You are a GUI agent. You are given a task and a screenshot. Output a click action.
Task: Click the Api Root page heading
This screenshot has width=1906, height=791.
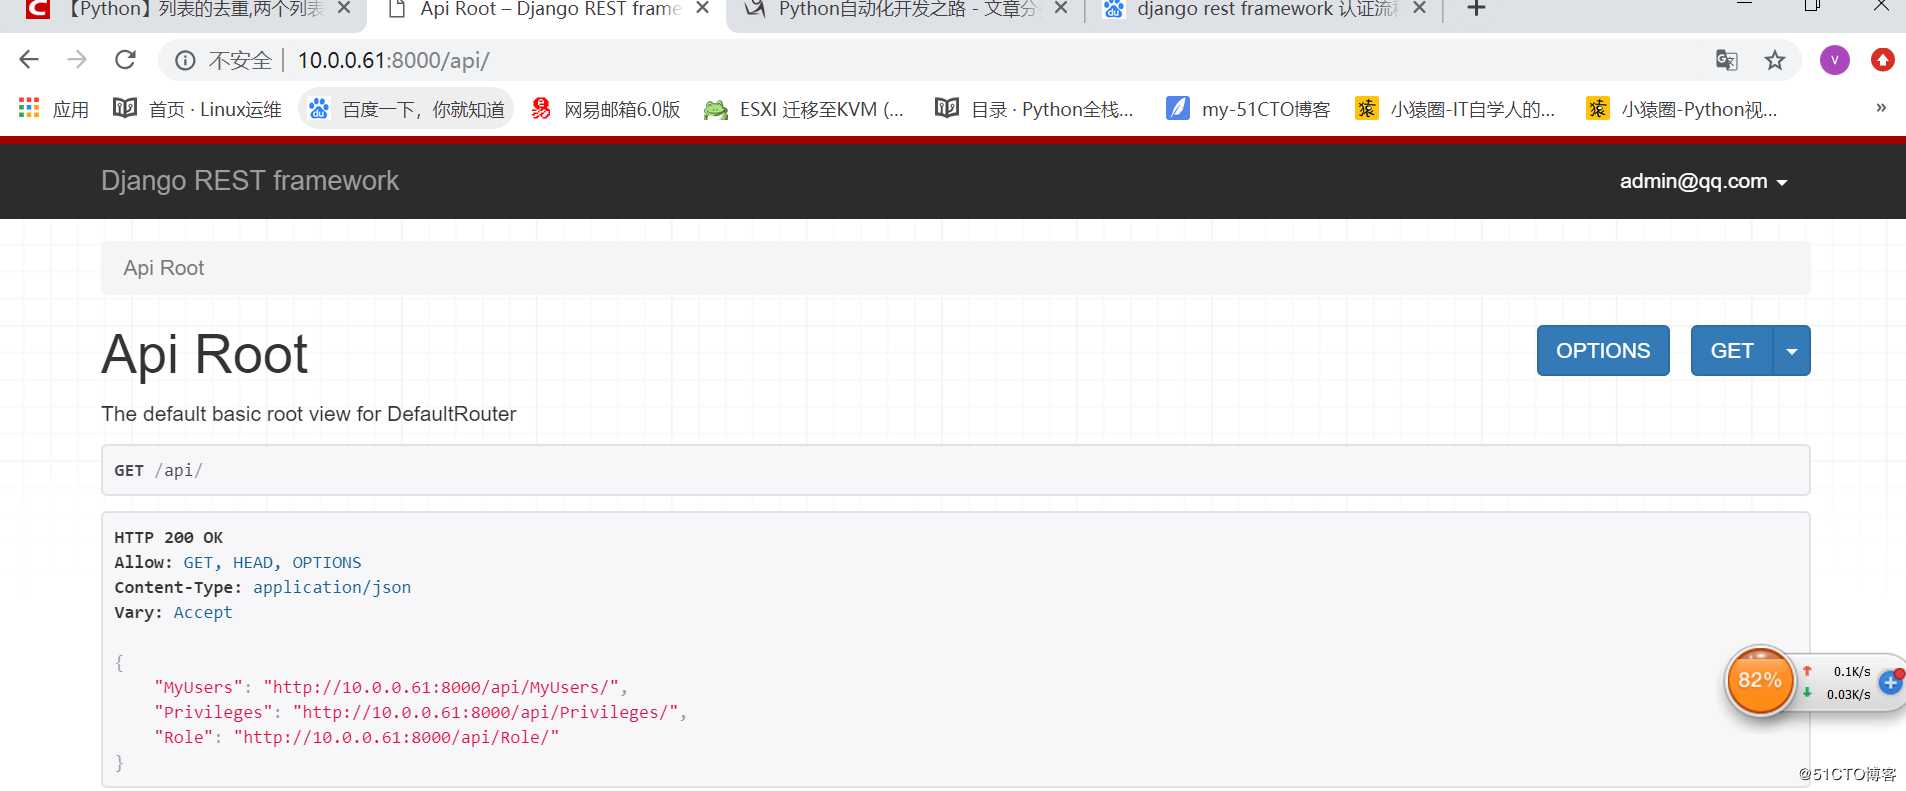click(205, 355)
